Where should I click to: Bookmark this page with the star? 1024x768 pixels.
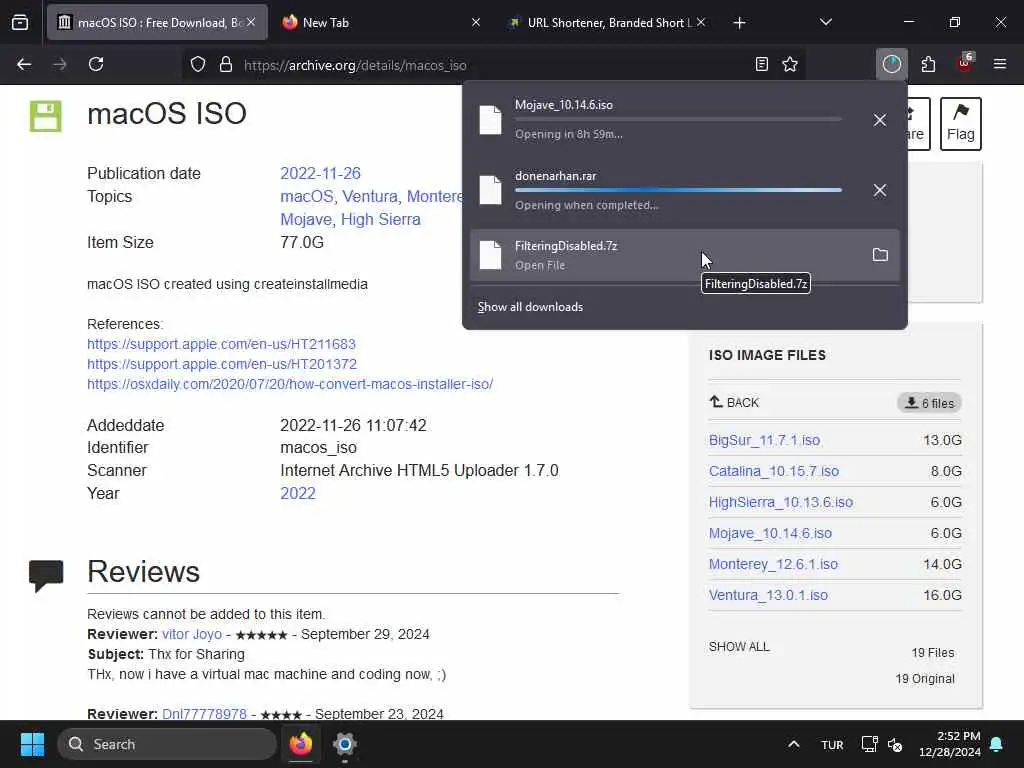790,64
